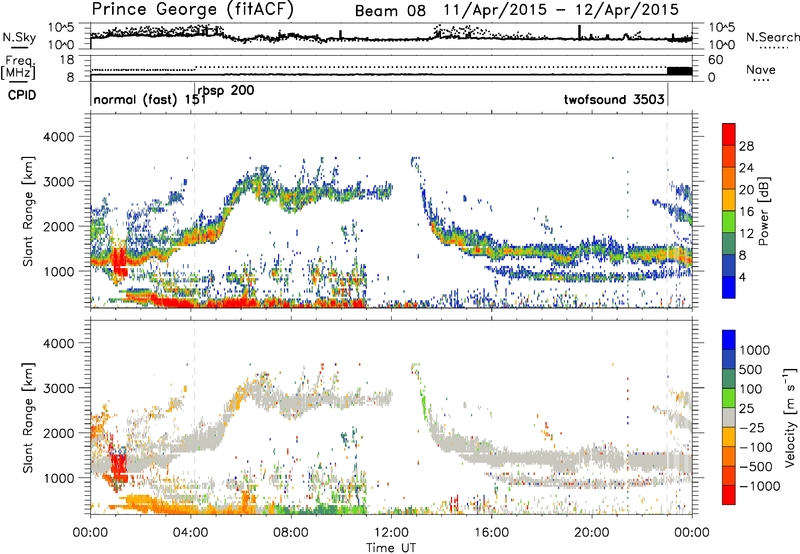Select the Velocity [m s-1] colorbar title
Image resolution: width=800 pixels, height=554 pixels.
tap(790, 417)
